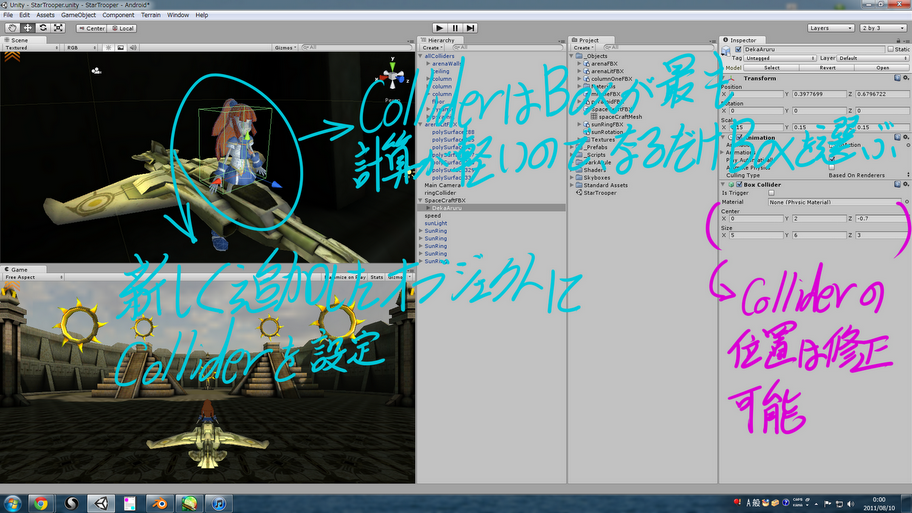Image resolution: width=912 pixels, height=513 pixels.
Task: Collapse allColliders in Hierarchy
Action: pyautogui.click(x=421, y=56)
